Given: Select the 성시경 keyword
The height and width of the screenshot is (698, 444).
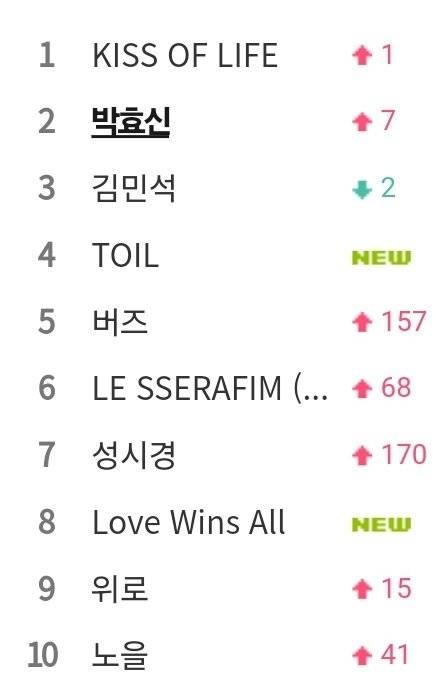Looking at the screenshot, I should click(133, 455).
